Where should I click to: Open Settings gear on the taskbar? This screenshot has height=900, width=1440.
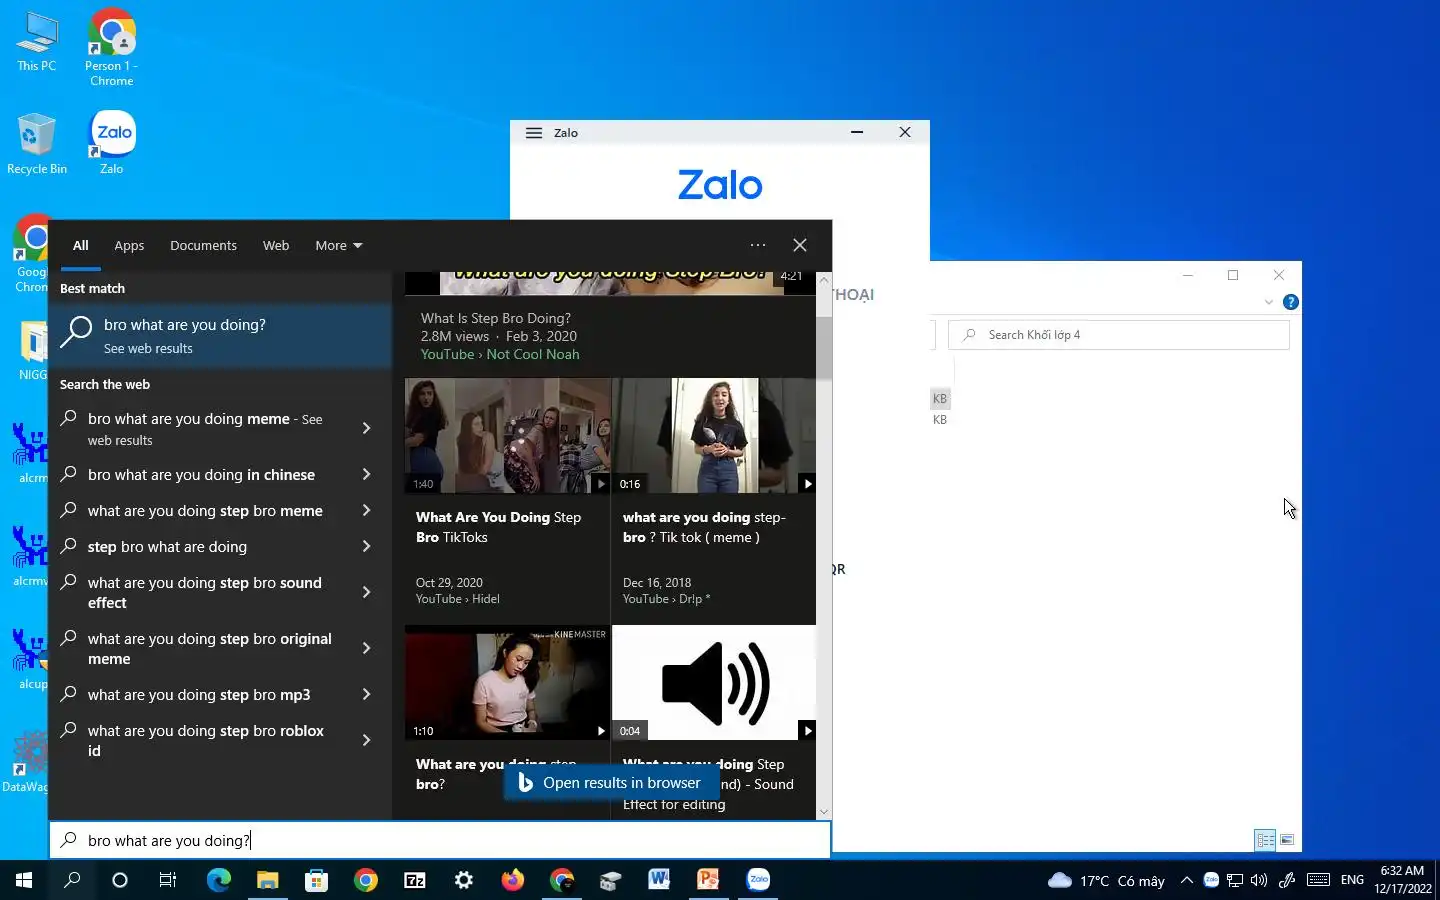click(x=463, y=880)
